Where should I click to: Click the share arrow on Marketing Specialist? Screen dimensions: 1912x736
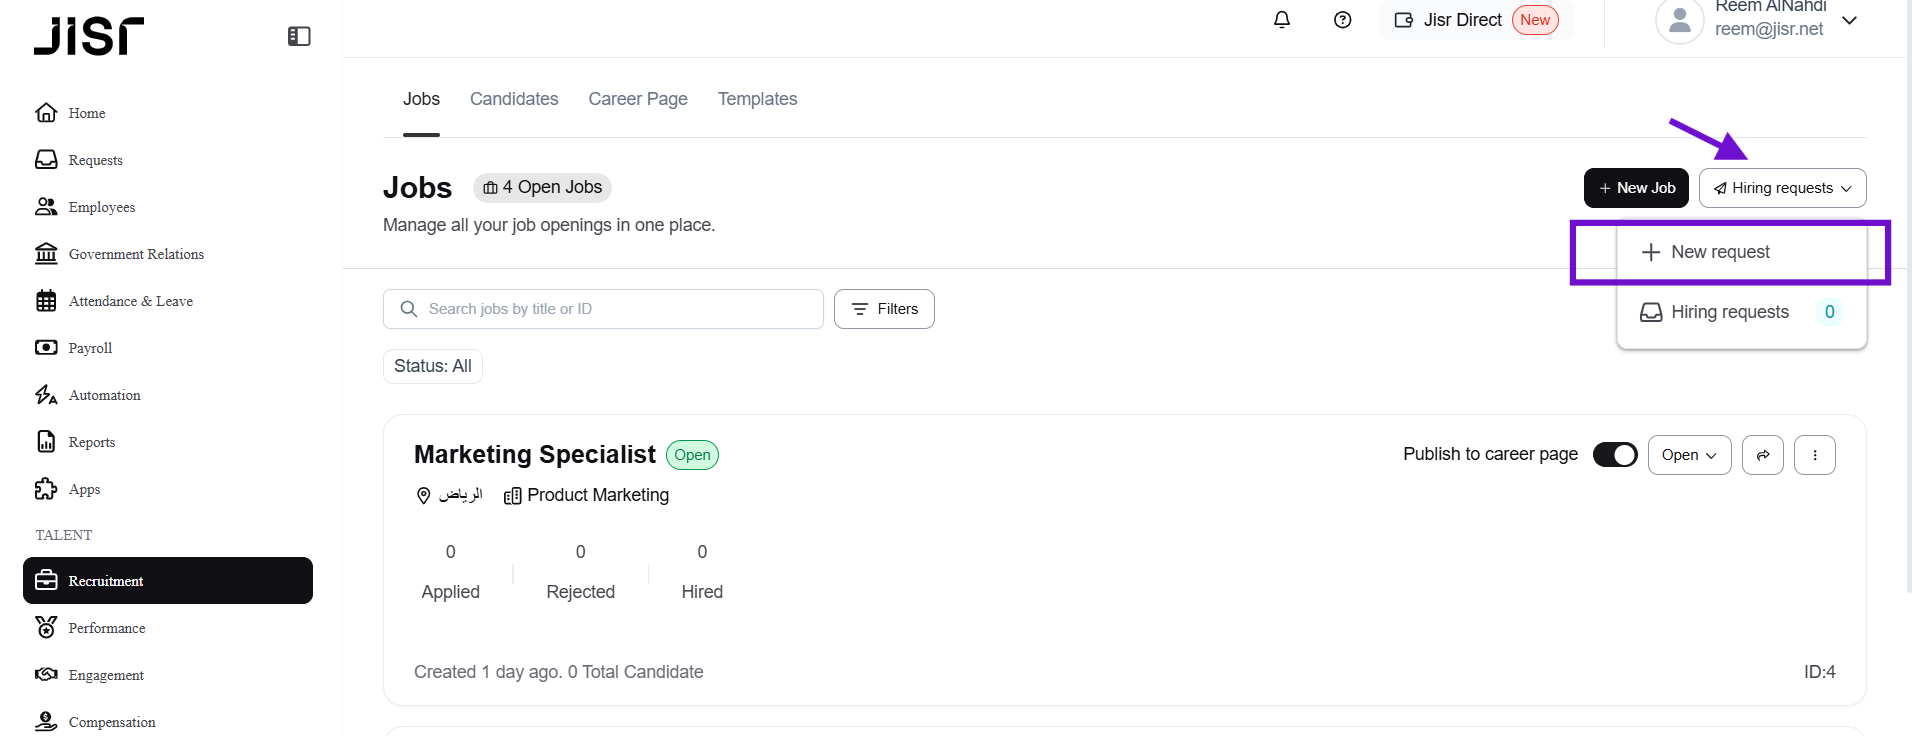tap(1762, 455)
